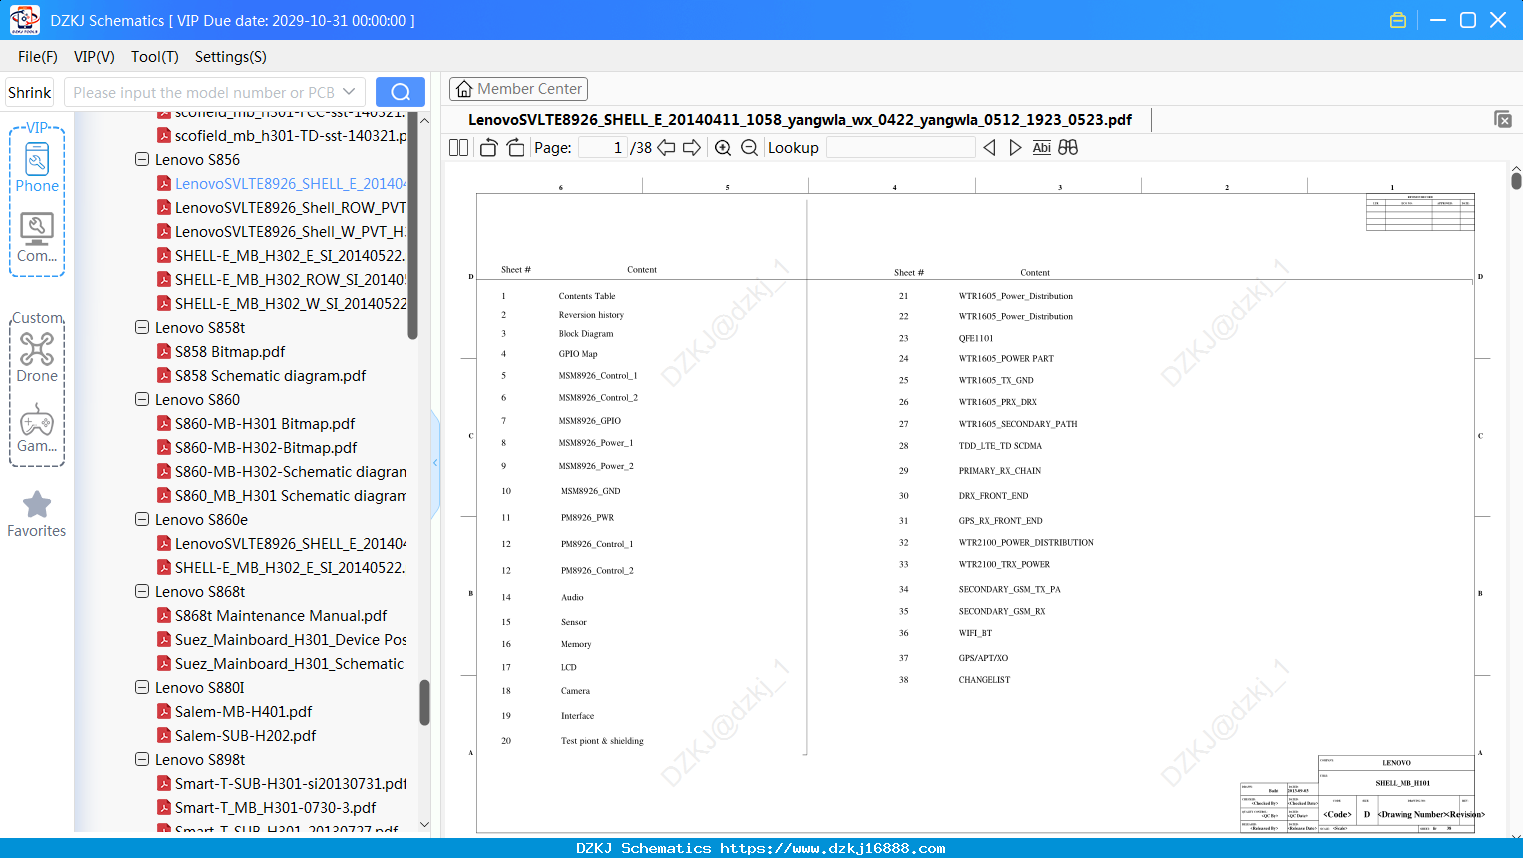Collapse the Lenovo S880I folder
Screen dimensions: 1523x858
(142, 688)
